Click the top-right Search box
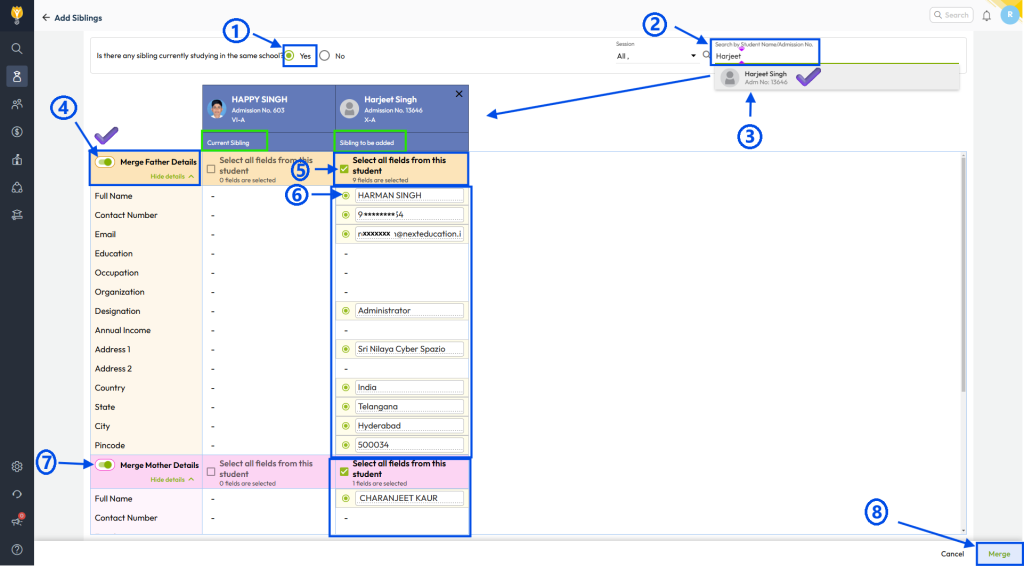1024x566 pixels. click(x=952, y=15)
